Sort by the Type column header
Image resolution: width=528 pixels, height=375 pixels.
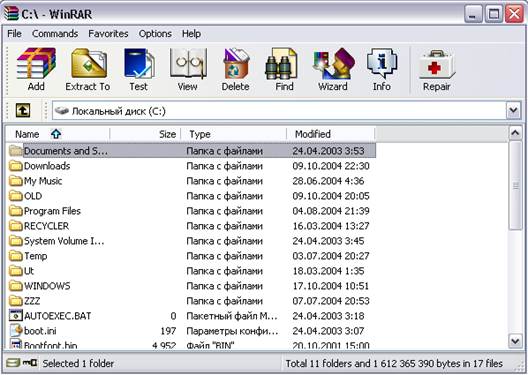234,134
